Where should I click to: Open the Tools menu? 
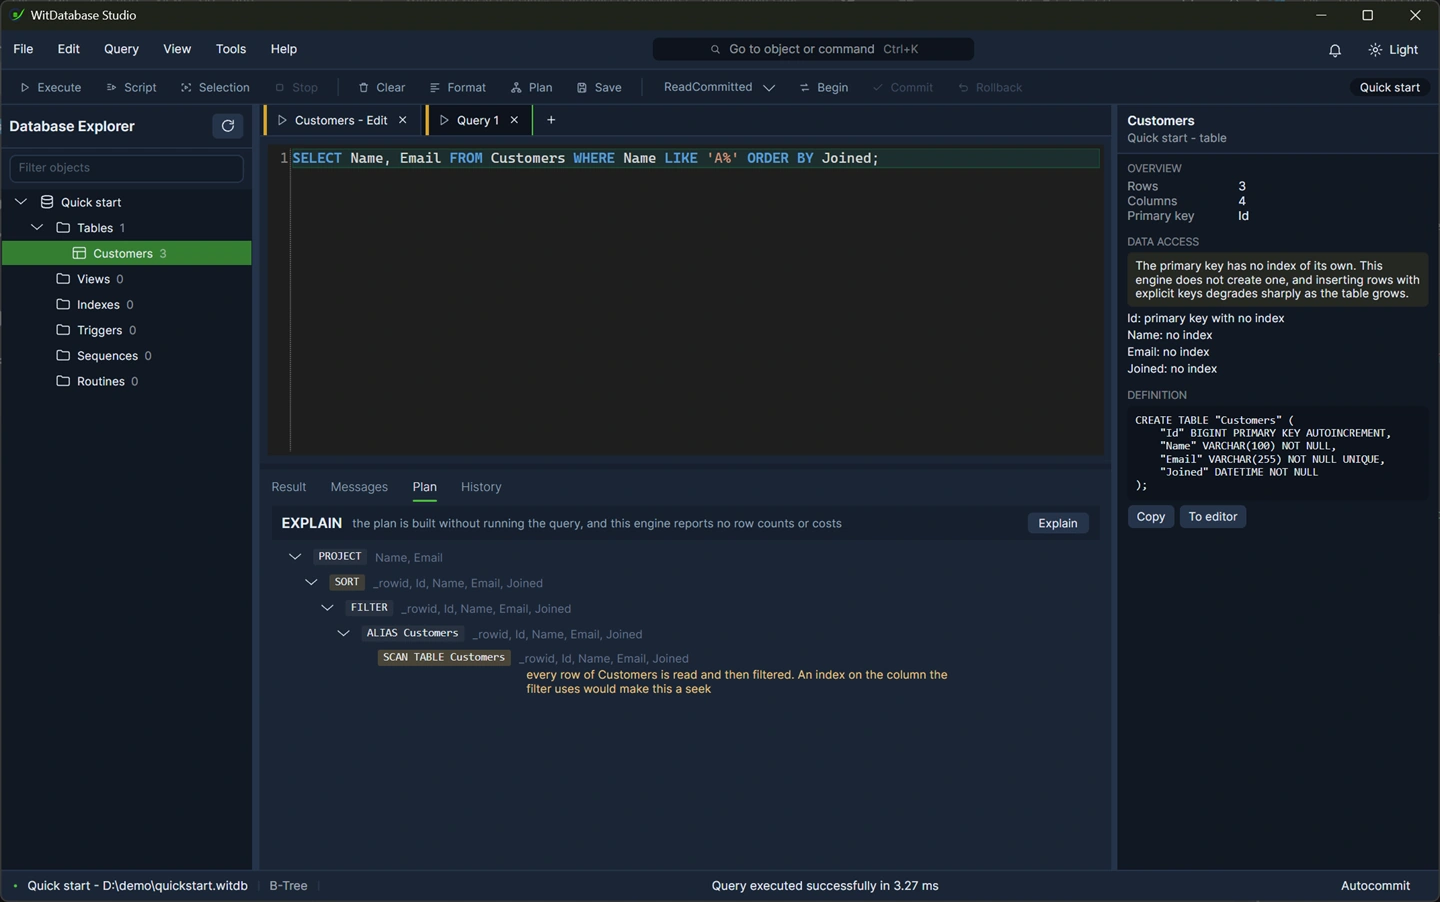(231, 49)
